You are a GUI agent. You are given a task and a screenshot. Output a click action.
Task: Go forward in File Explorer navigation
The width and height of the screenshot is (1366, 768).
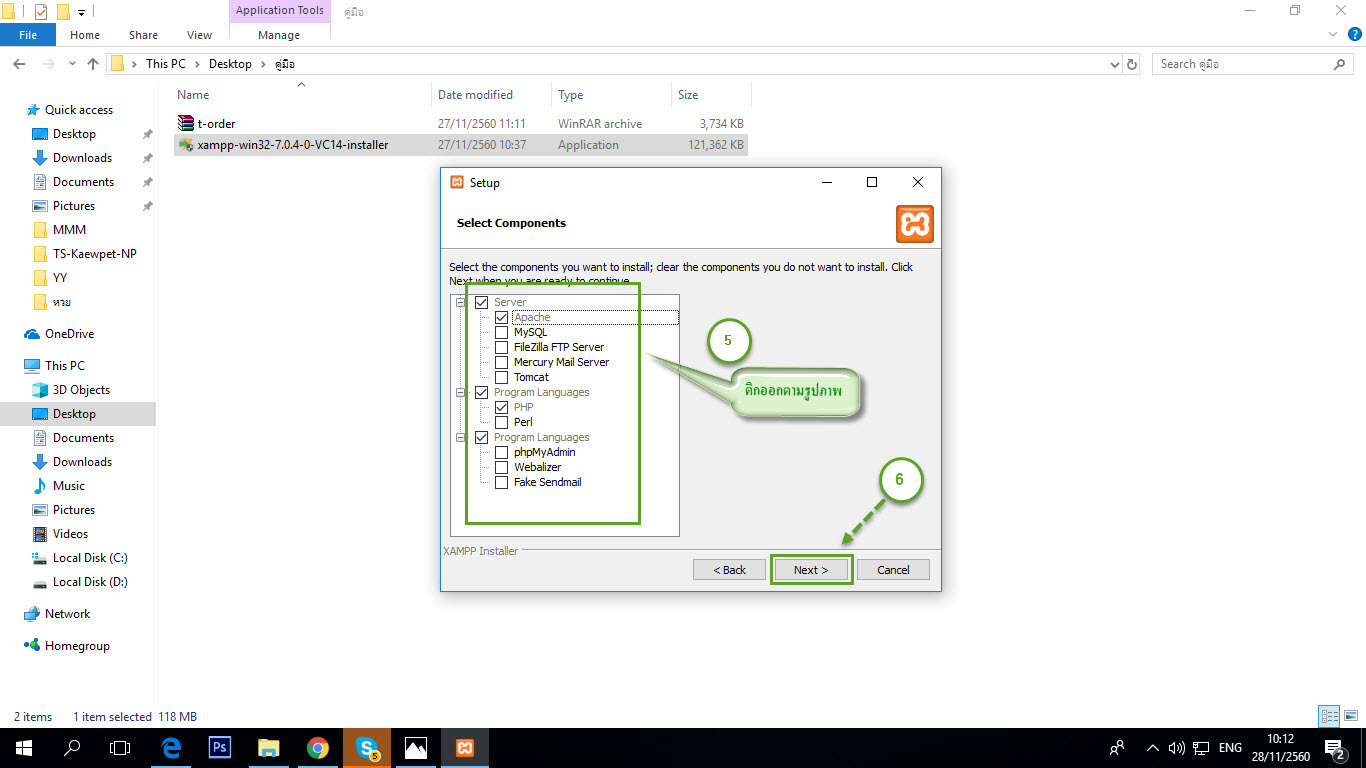click(x=47, y=64)
